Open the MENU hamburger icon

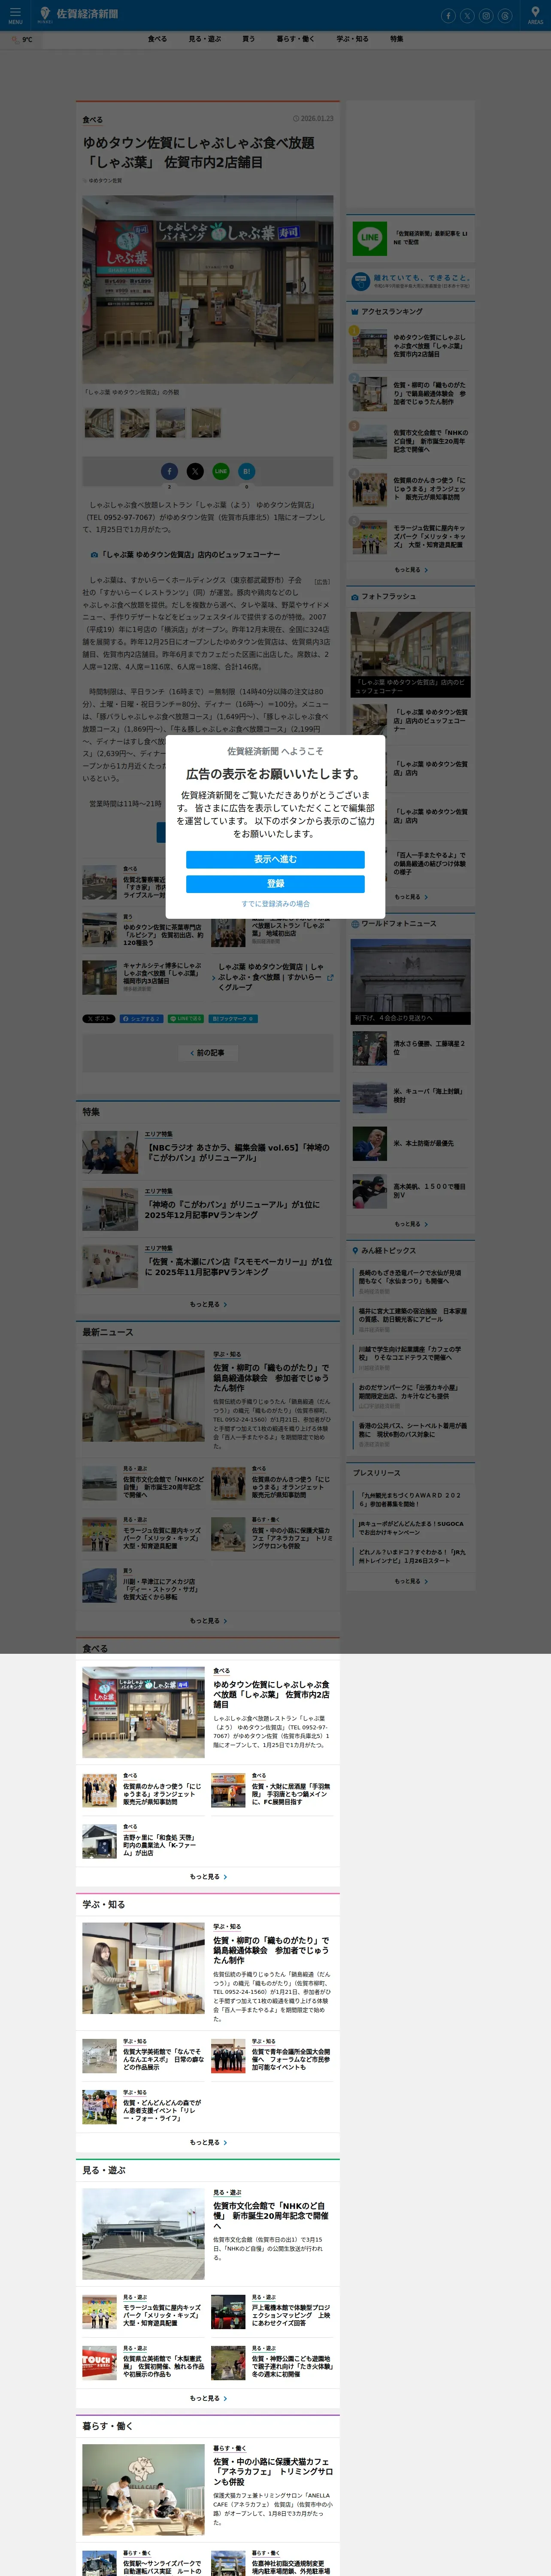pos(15,14)
